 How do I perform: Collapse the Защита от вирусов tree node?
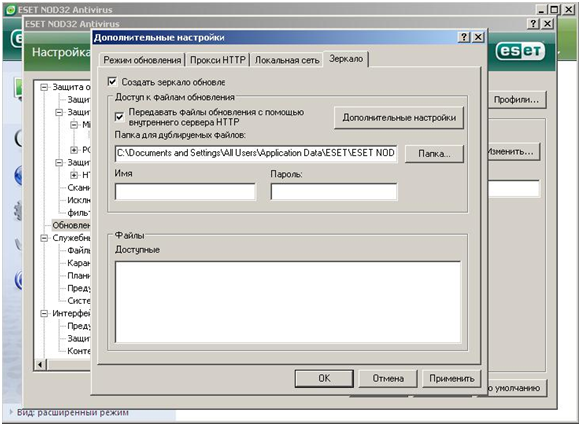tap(44, 87)
